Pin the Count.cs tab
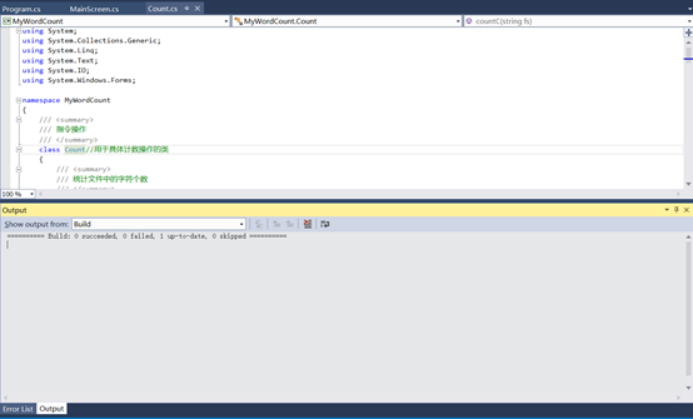The image size is (693, 419). tap(187, 8)
